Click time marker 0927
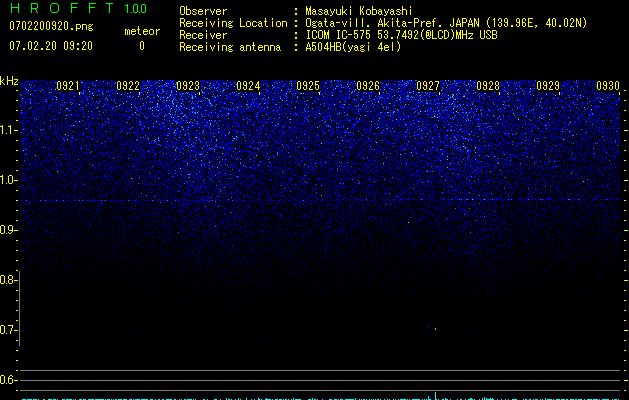The image size is (629, 400). (x=428, y=86)
